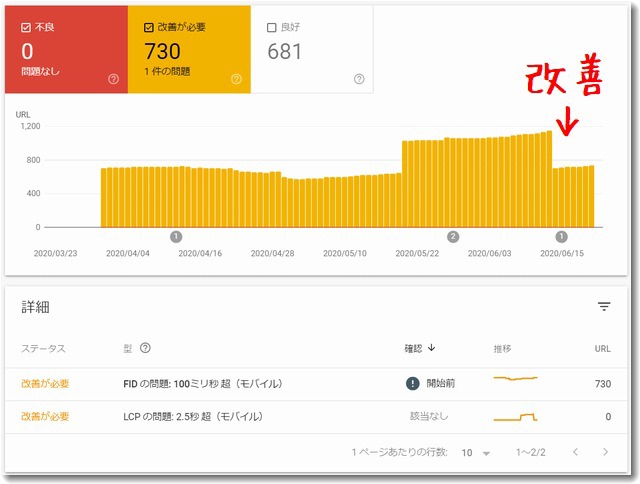Click the help icon beside 型 column
The height and width of the screenshot is (484, 640).
point(146,348)
